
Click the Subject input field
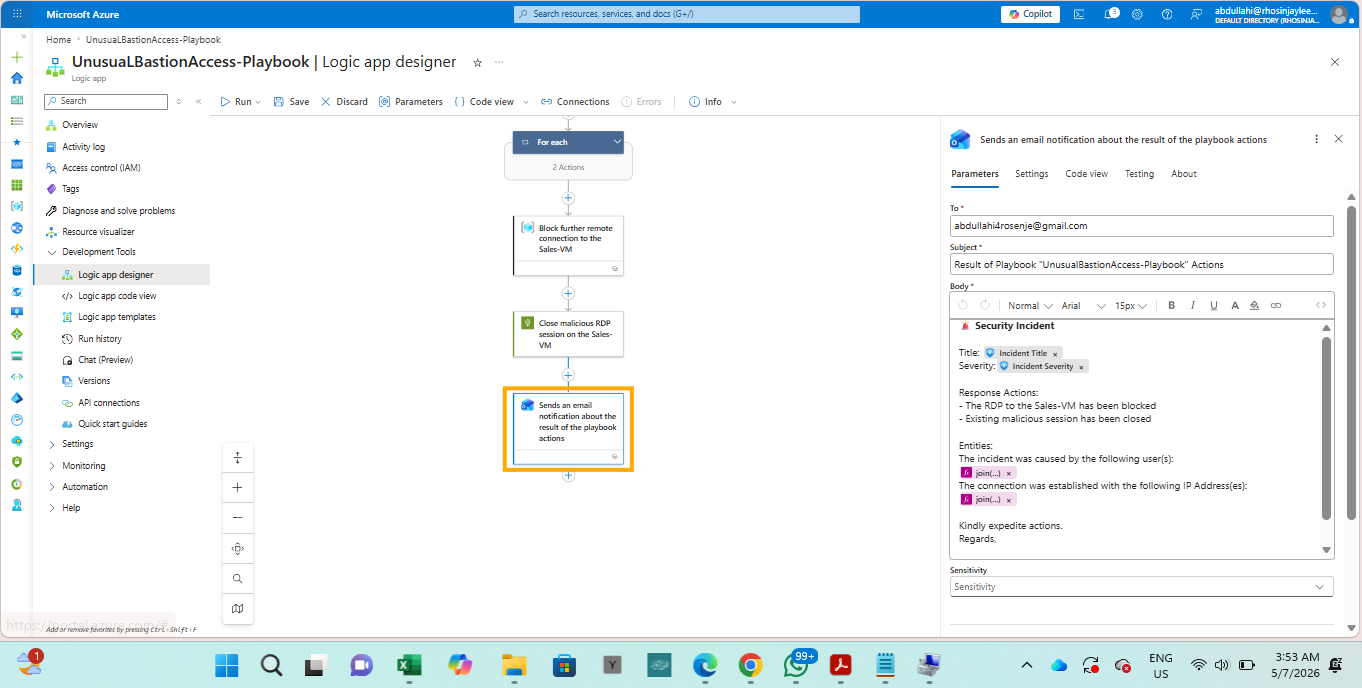coord(1141,264)
